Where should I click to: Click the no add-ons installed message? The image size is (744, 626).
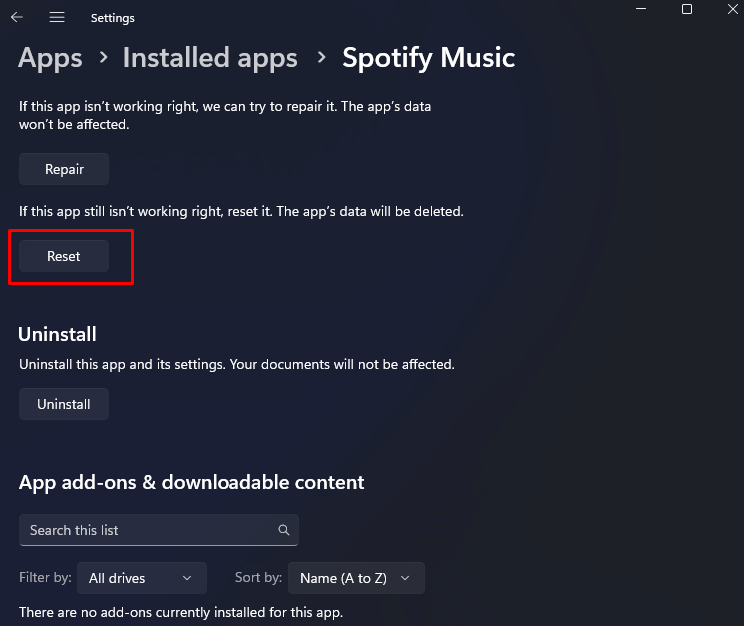click(x=181, y=611)
